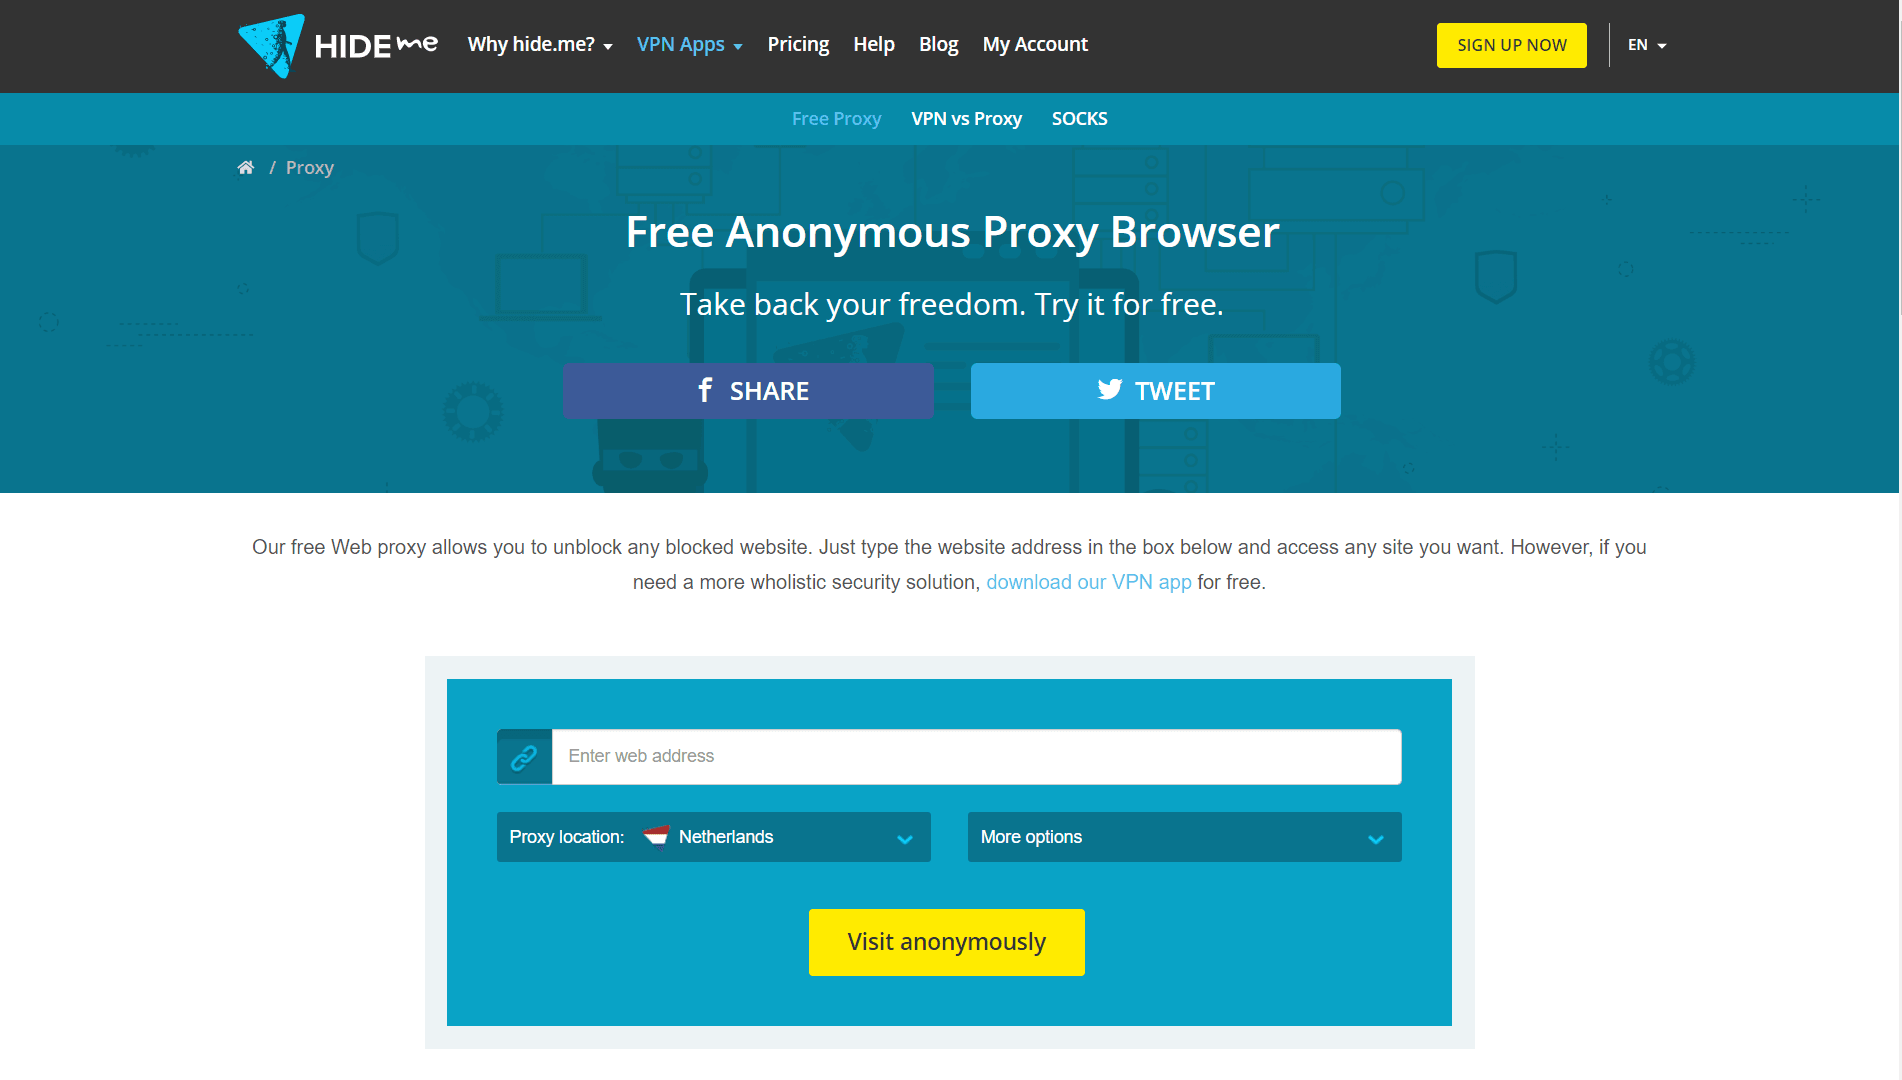Viewport: 1902px width, 1080px height.
Task: Expand the Proxy location dropdown chevron
Action: pos(905,839)
